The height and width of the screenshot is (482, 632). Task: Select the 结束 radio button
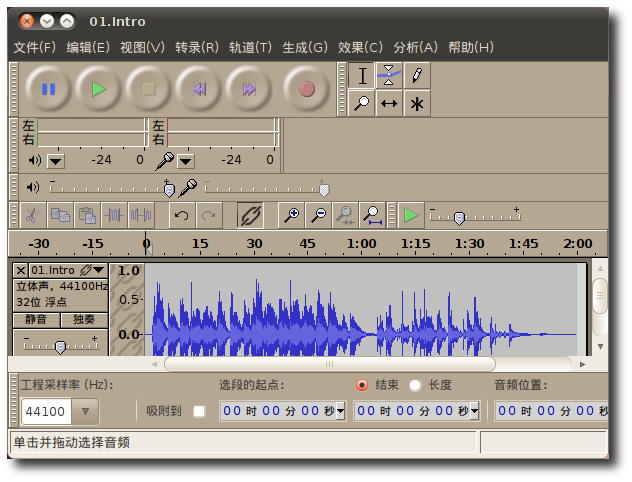coord(362,385)
